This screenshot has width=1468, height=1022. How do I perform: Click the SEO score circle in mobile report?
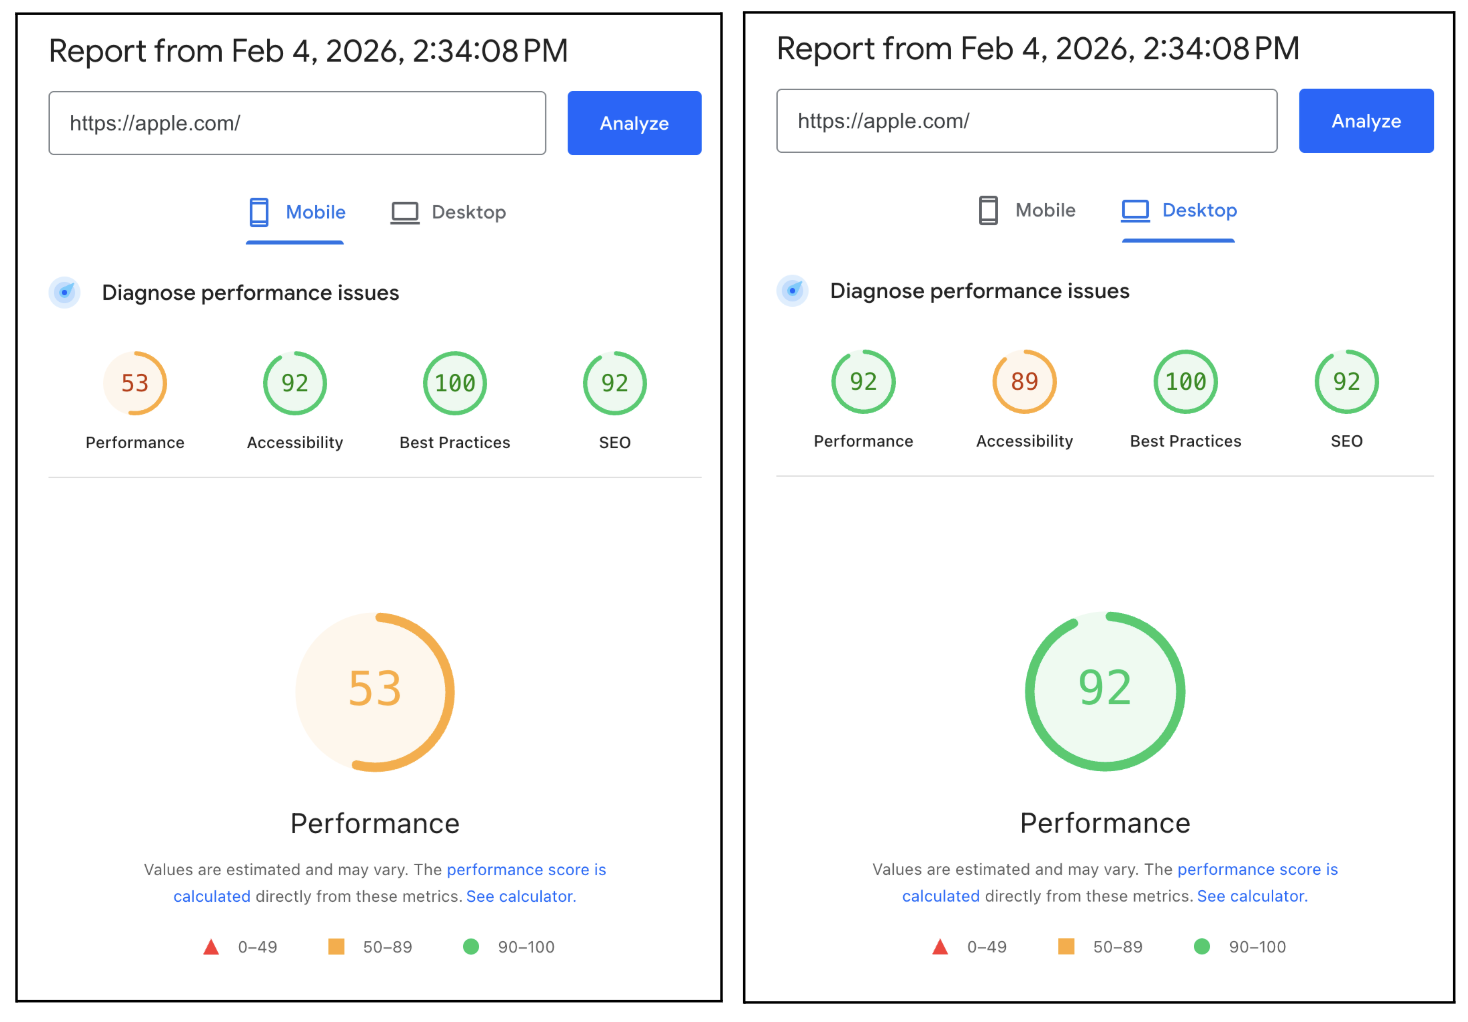coord(614,383)
